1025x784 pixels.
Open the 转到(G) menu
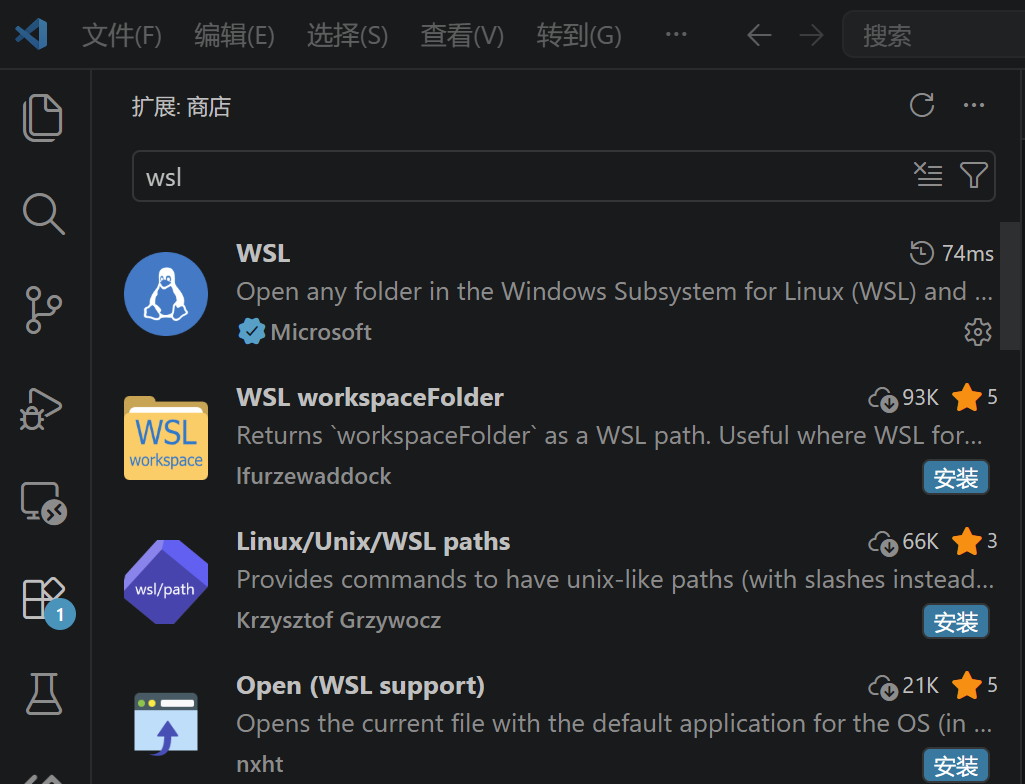(x=579, y=35)
